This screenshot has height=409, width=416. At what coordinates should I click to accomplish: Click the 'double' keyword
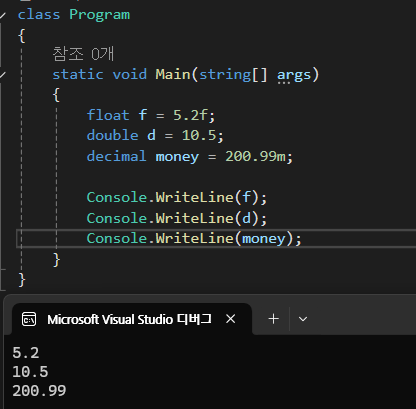pos(112,135)
